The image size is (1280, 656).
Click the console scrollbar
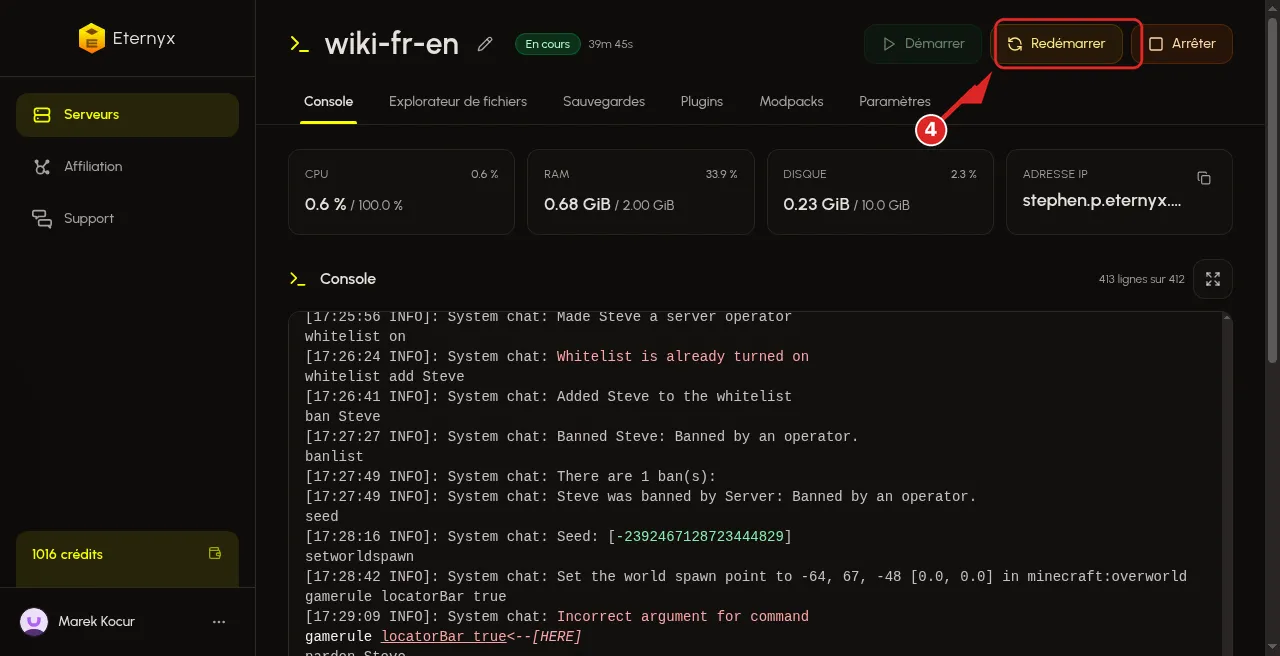[x=1227, y=485]
